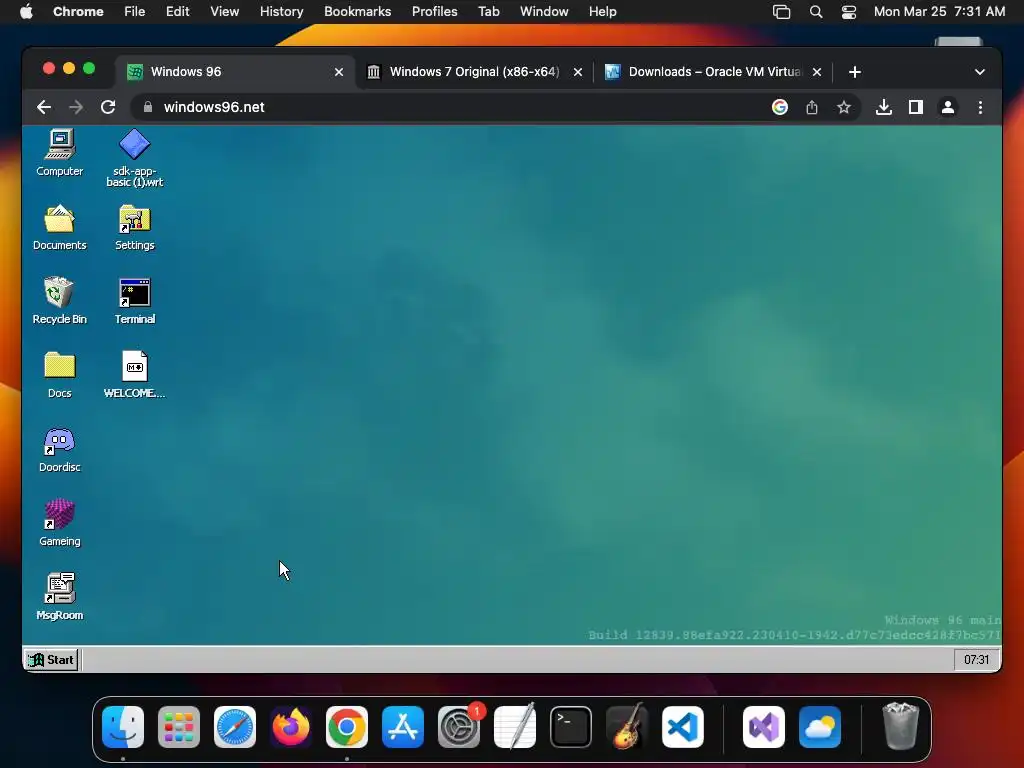Screen dimensions: 1024x768
Task: Open the View menu
Action: [225, 11]
